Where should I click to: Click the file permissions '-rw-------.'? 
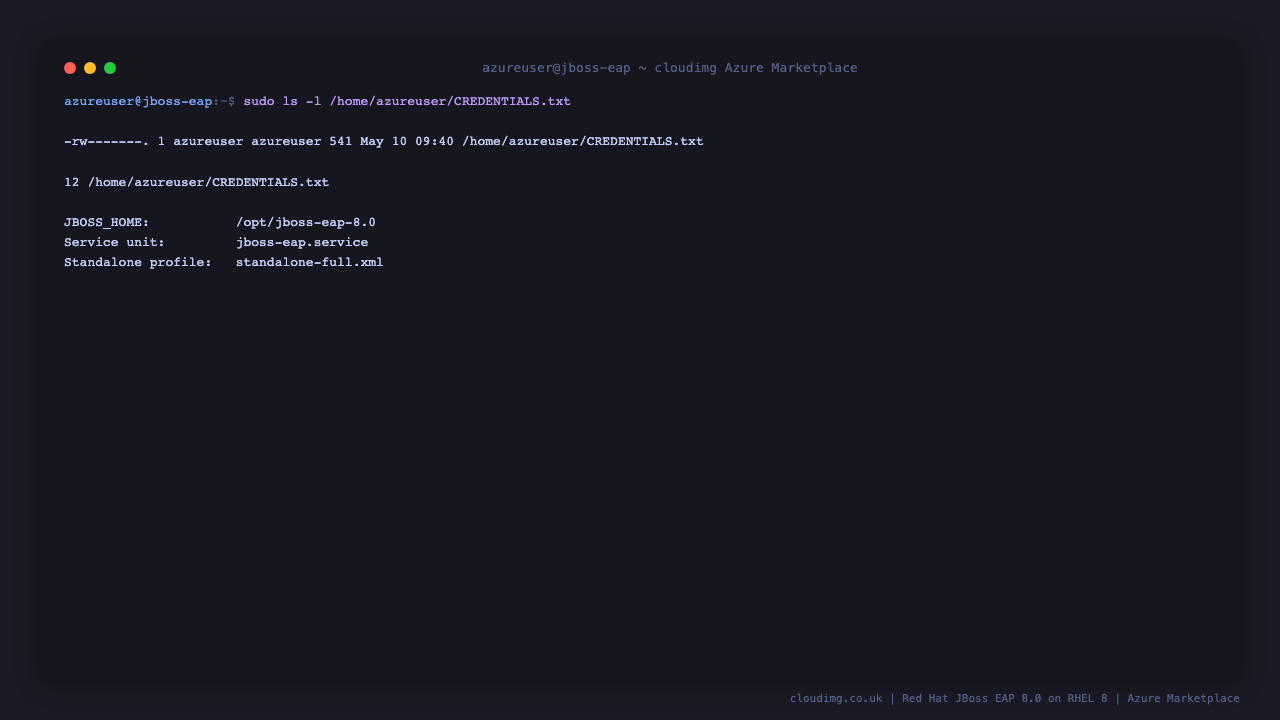point(107,141)
